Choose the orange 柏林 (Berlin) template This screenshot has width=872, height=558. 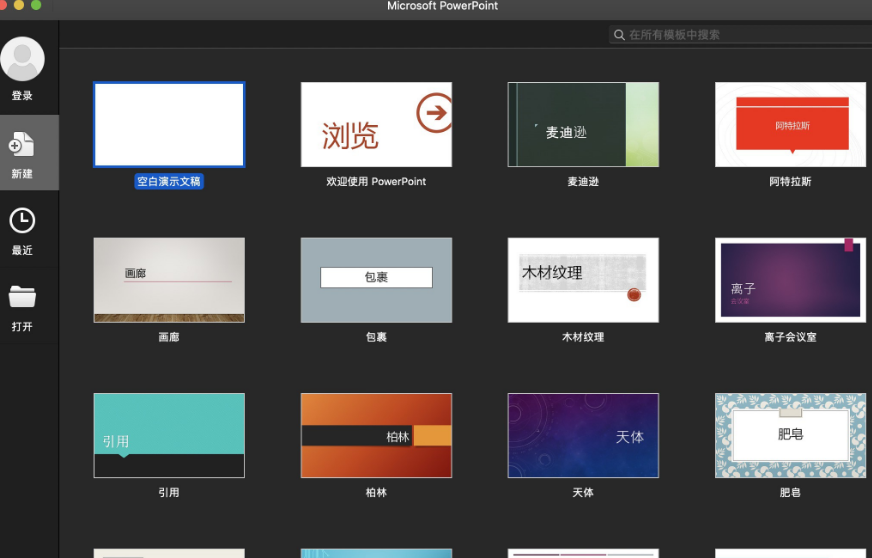[376, 435]
